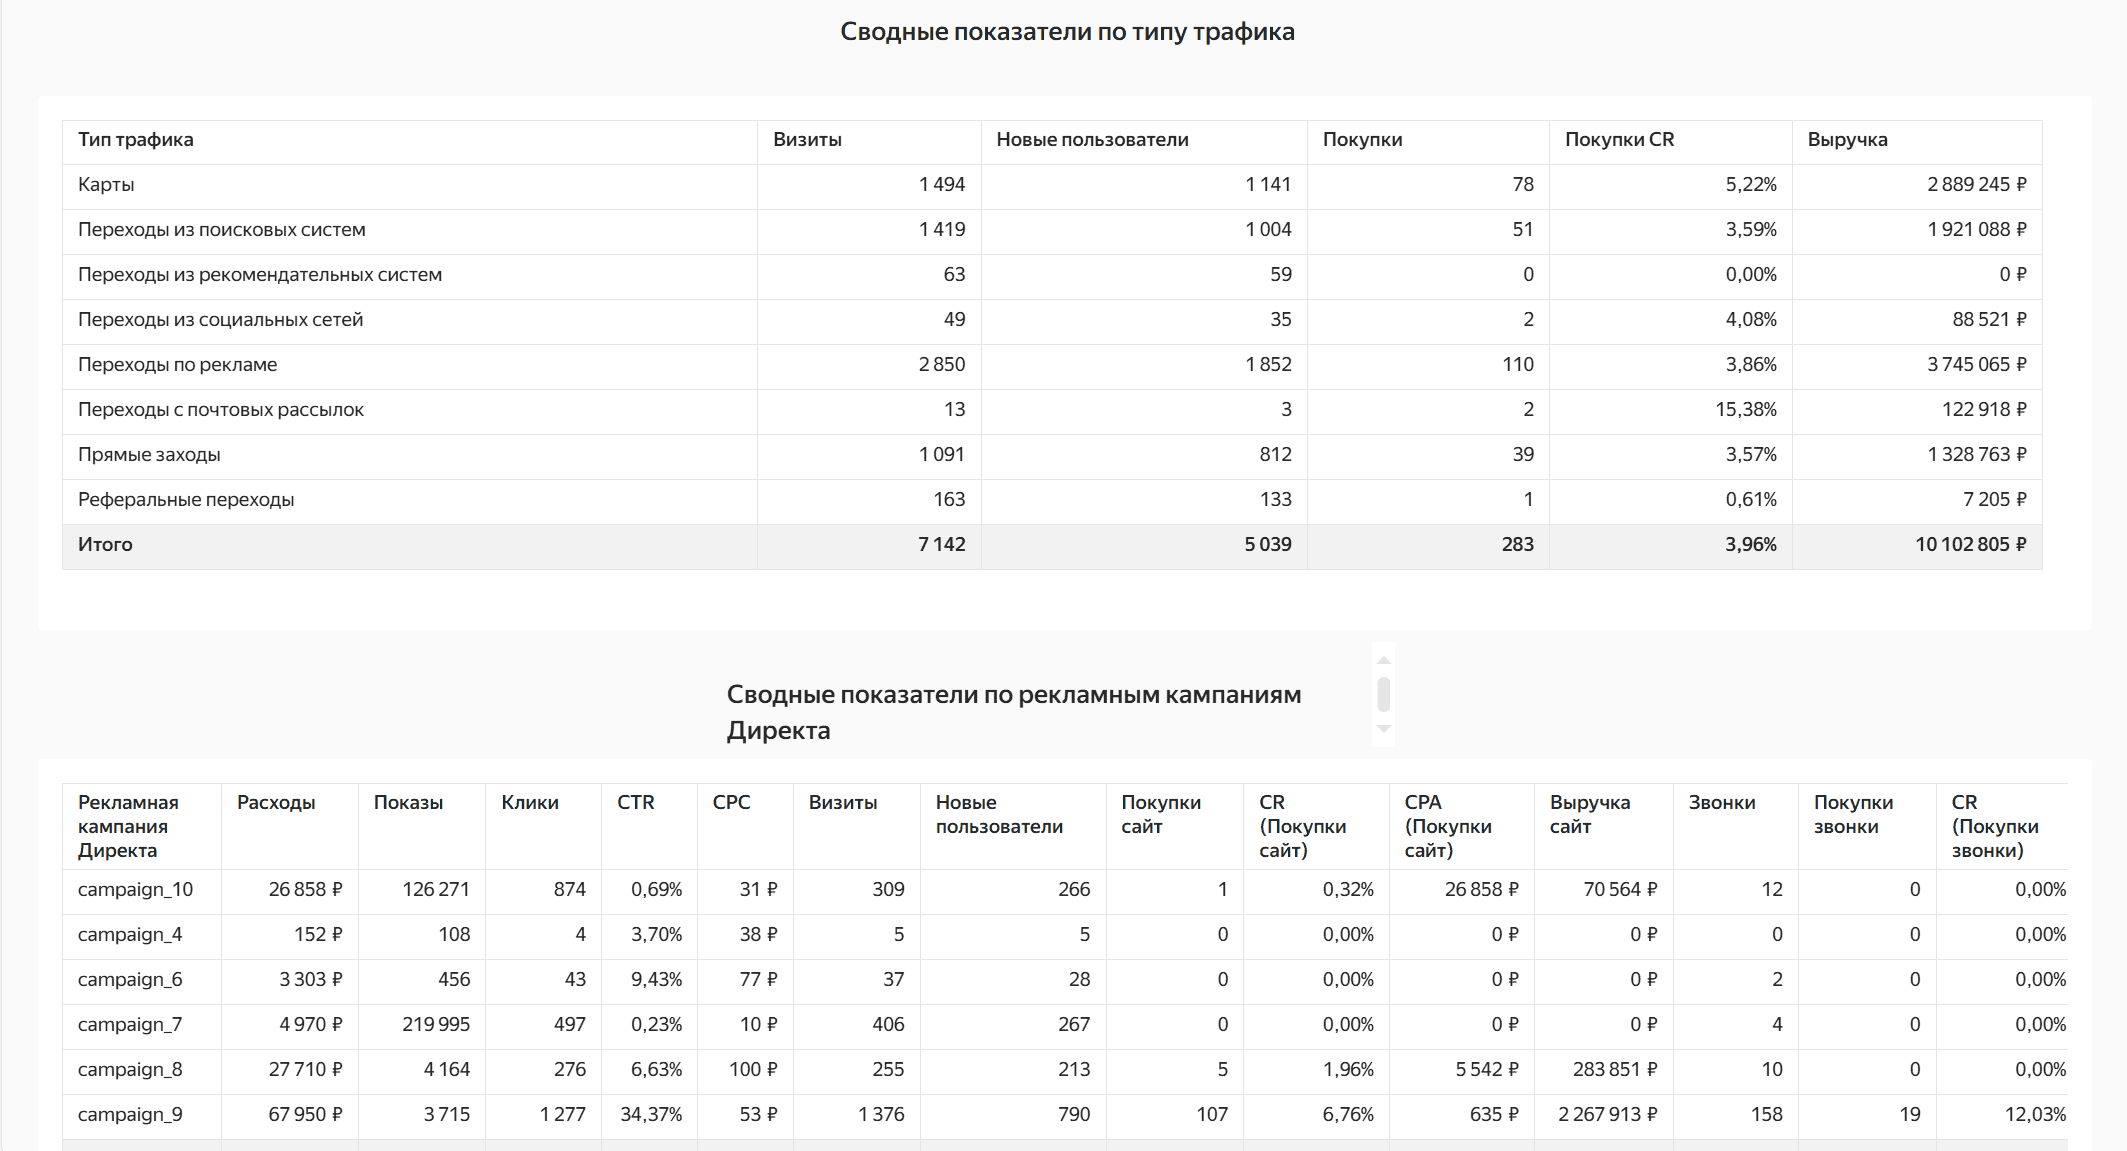This screenshot has width=2127, height=1151.
Task: Select the campaign_9 row
Action: (x=137, y=1114)
